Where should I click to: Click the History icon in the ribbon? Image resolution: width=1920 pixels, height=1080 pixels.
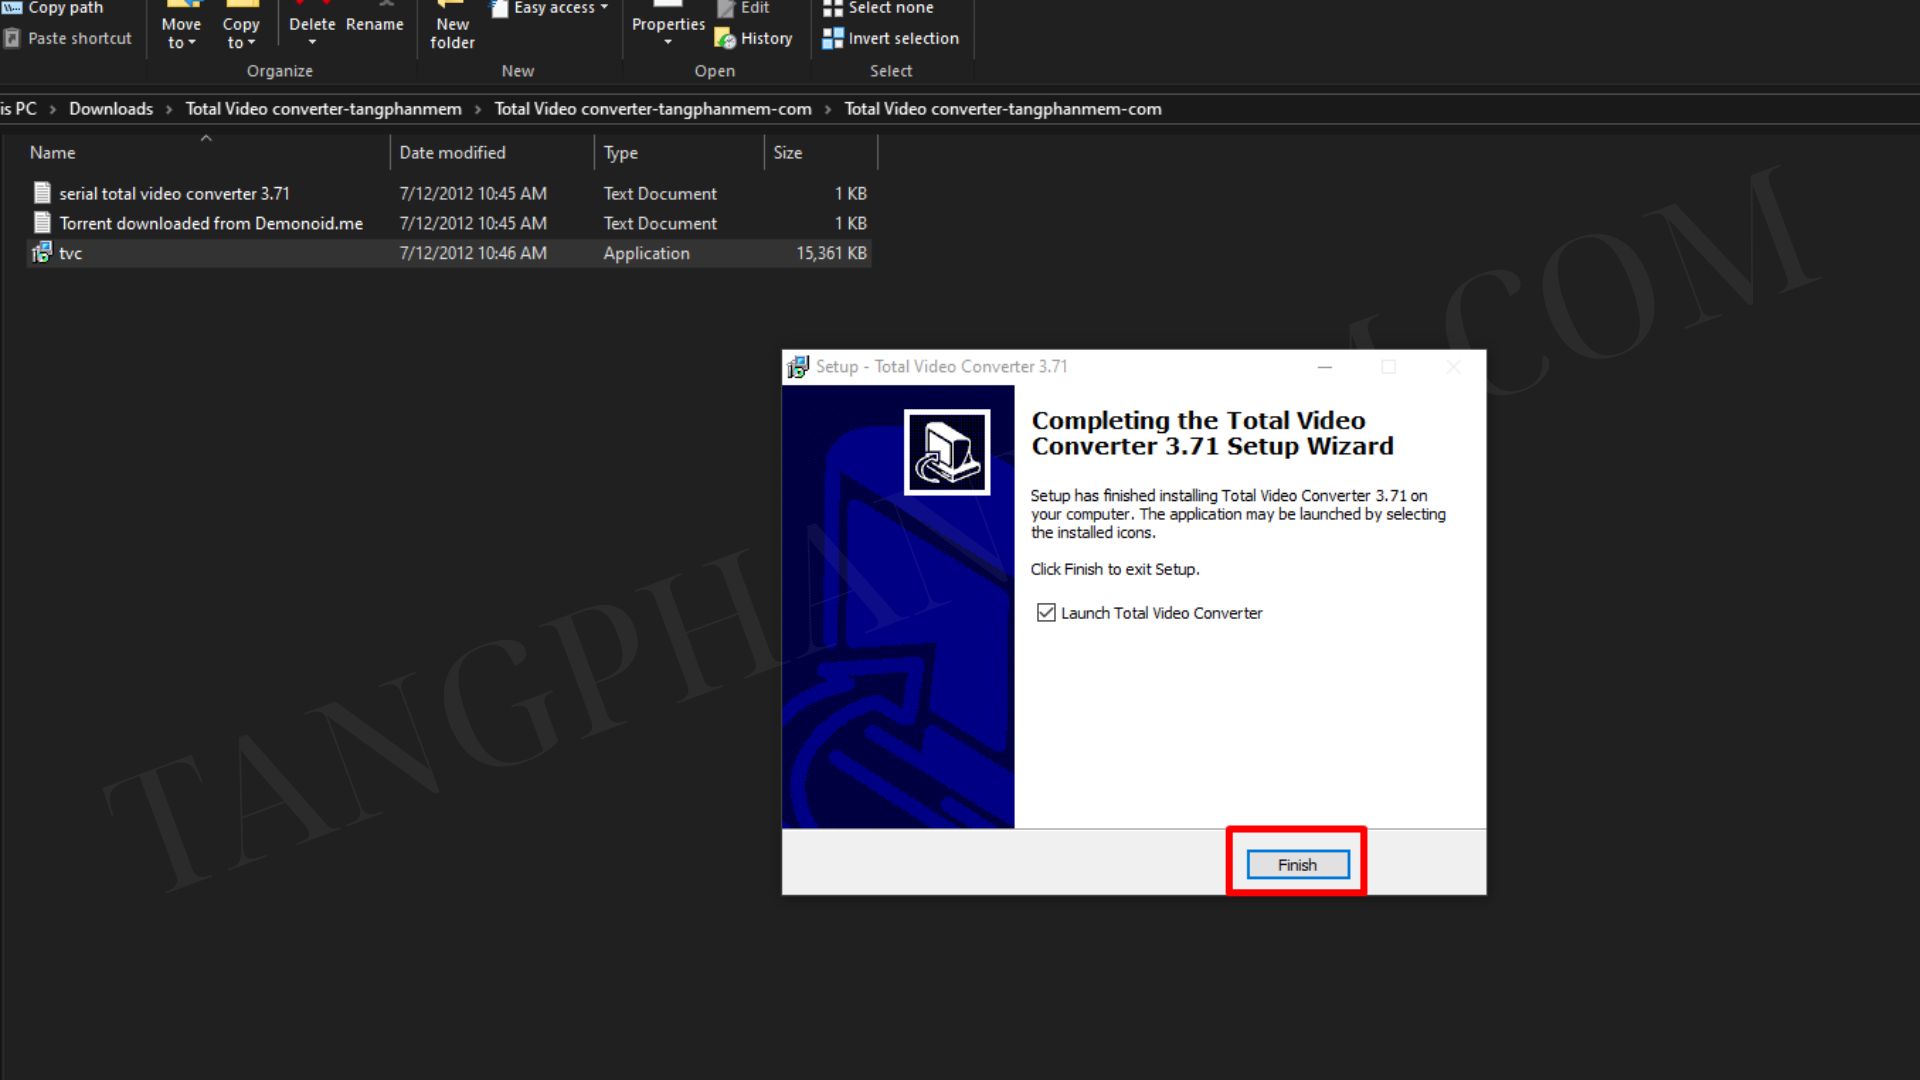[x=725, y=39]
